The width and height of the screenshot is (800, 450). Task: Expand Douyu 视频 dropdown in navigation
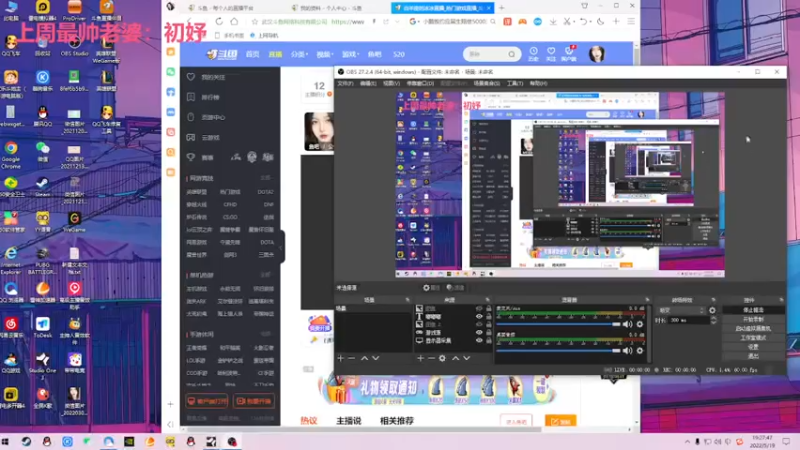[x=324, y=54]
